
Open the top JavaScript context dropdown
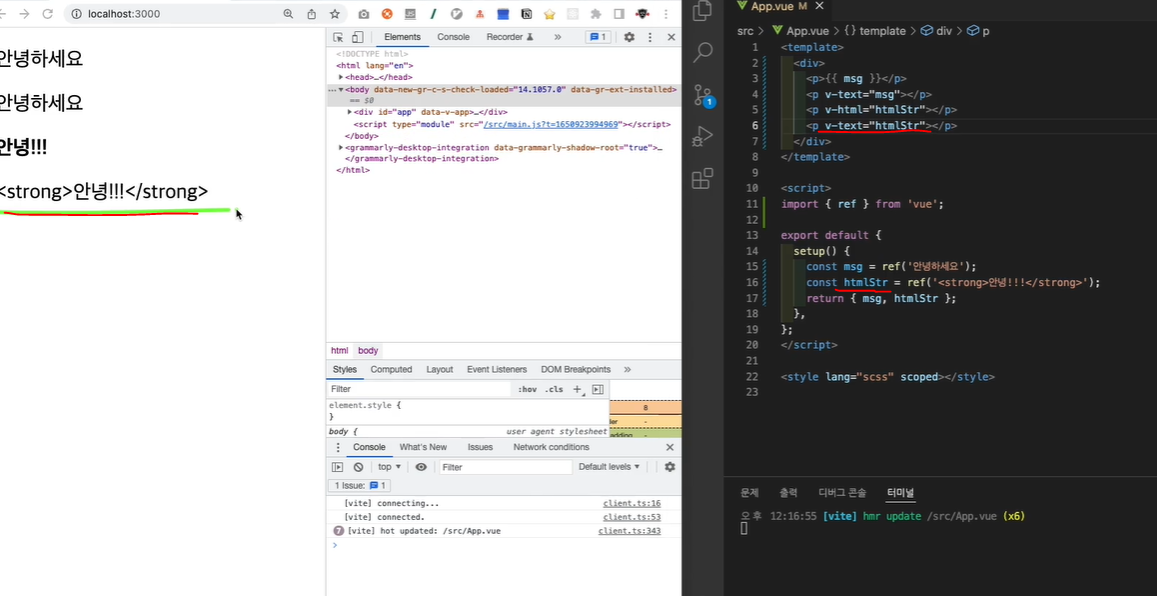pos(390,467)
